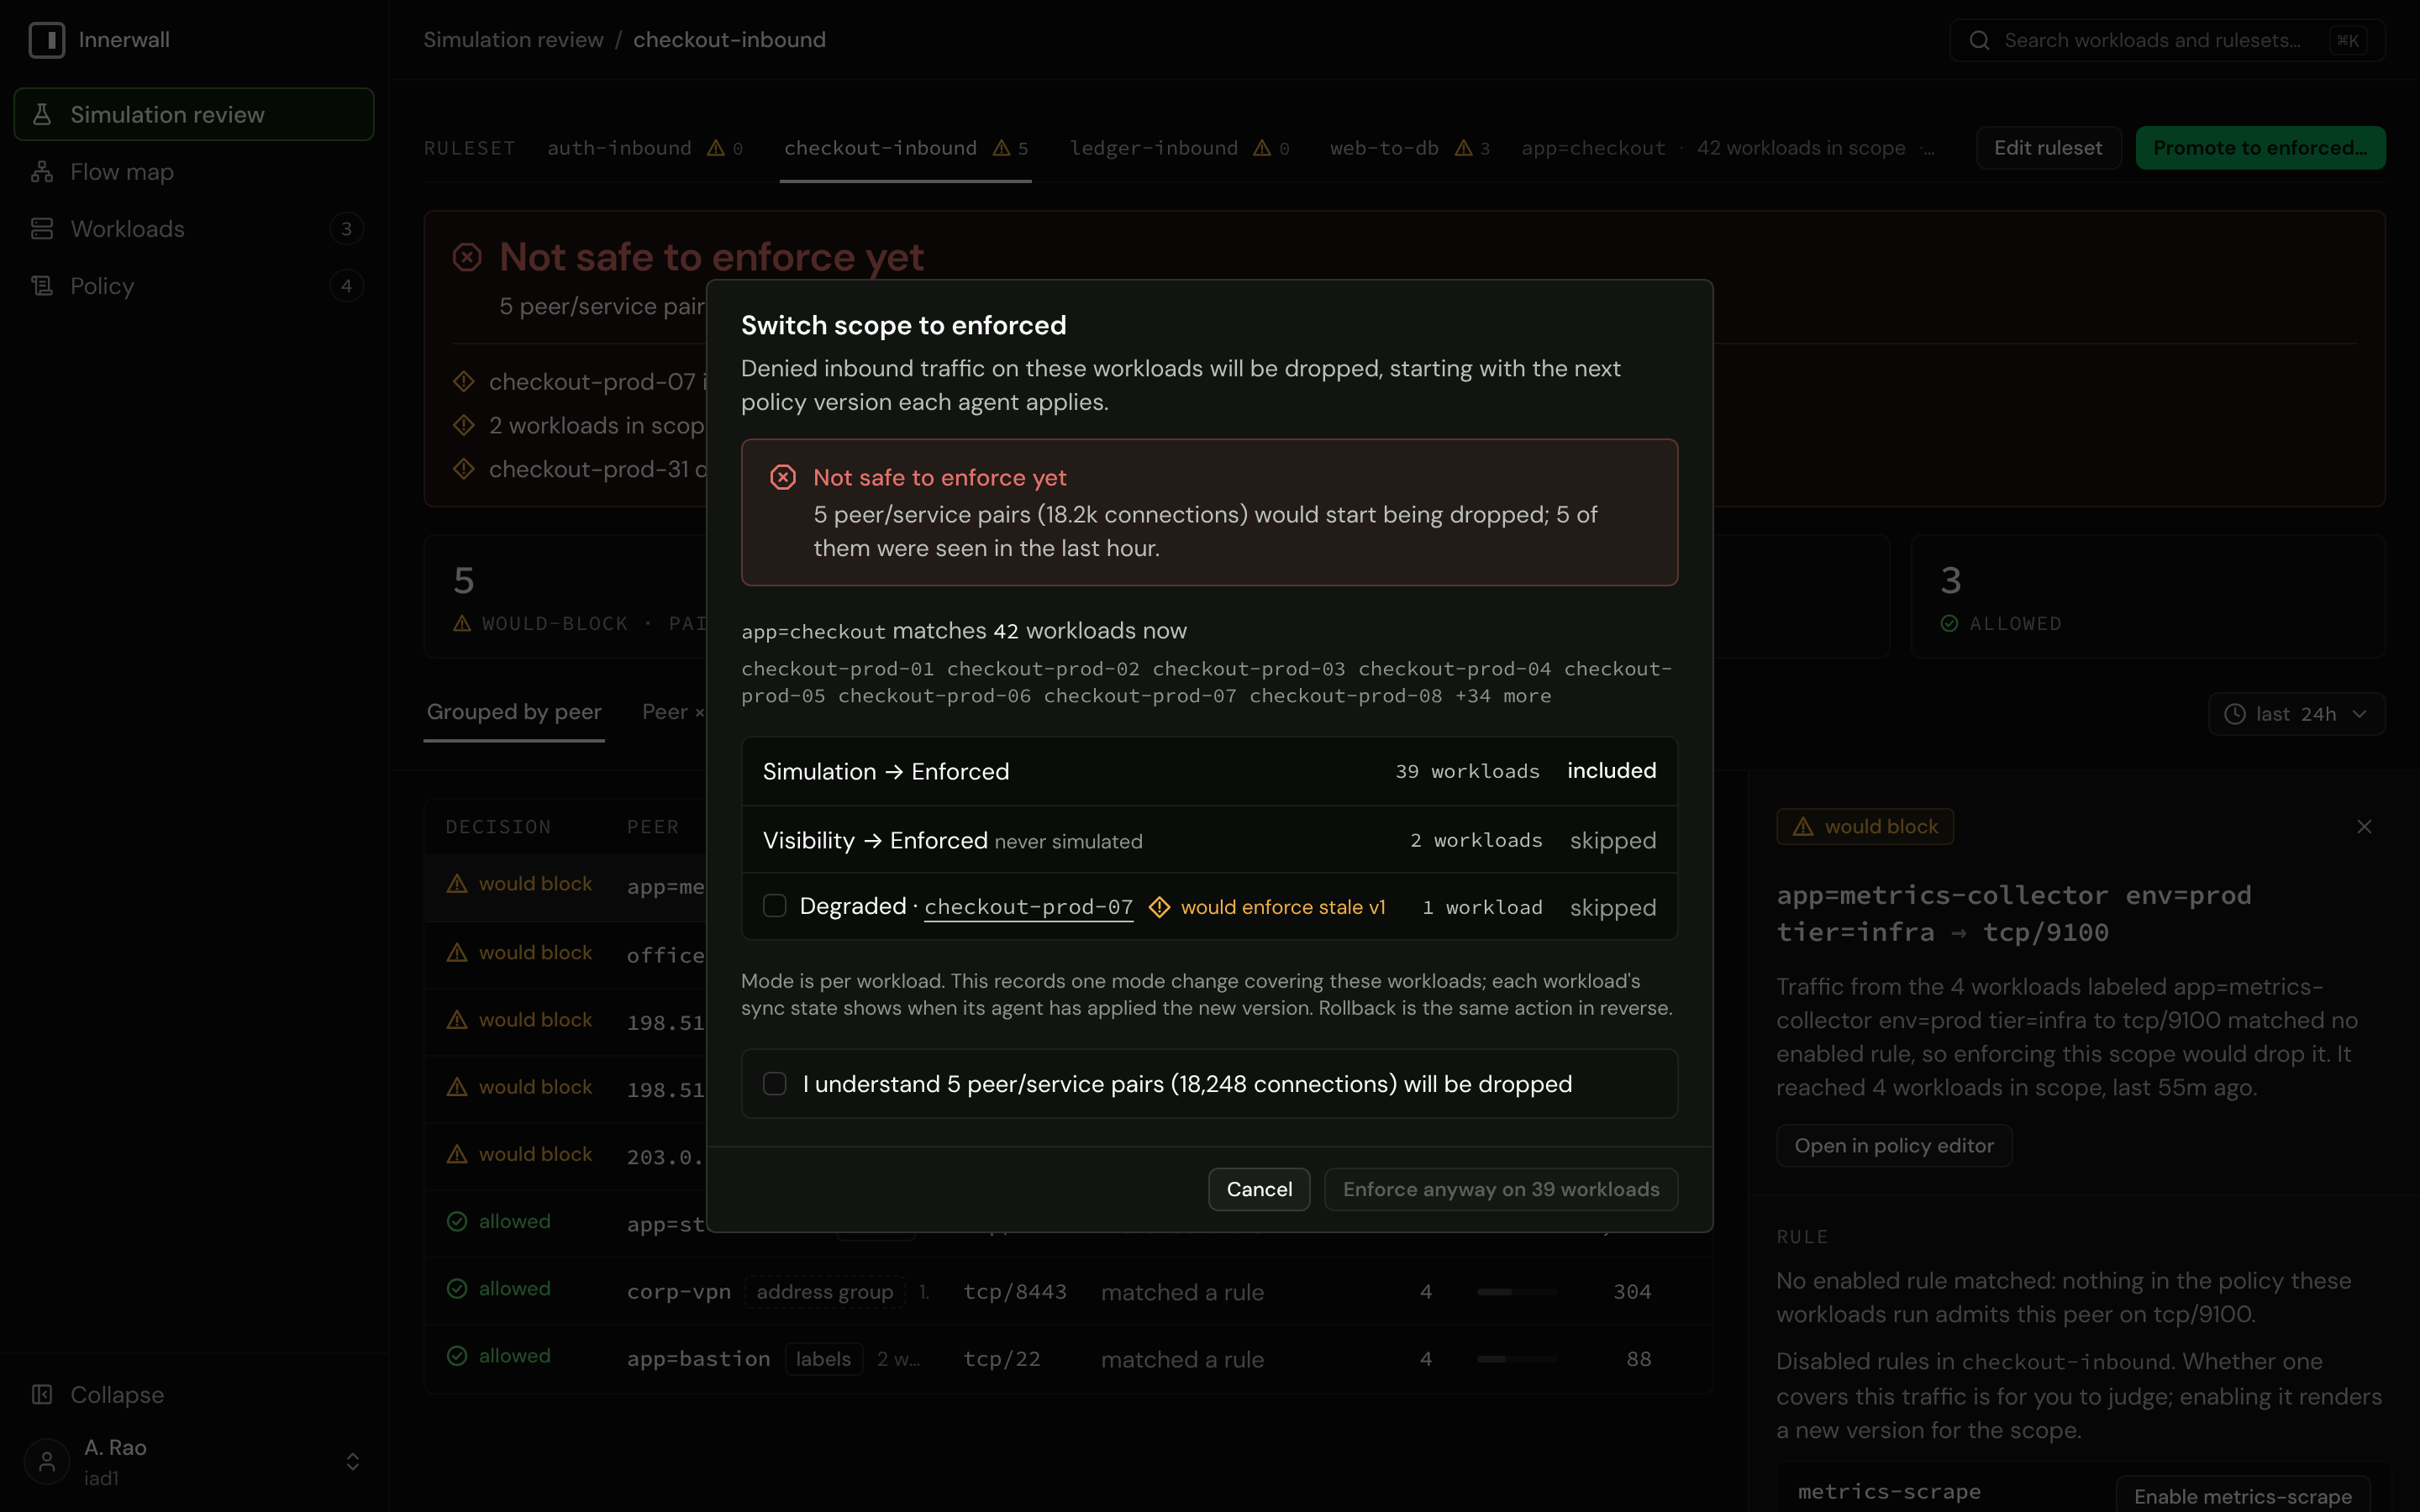The width and height of the screenshot is (2420, 1512).
Task: Cancel the enforce dialog
Action: 1259,1189
